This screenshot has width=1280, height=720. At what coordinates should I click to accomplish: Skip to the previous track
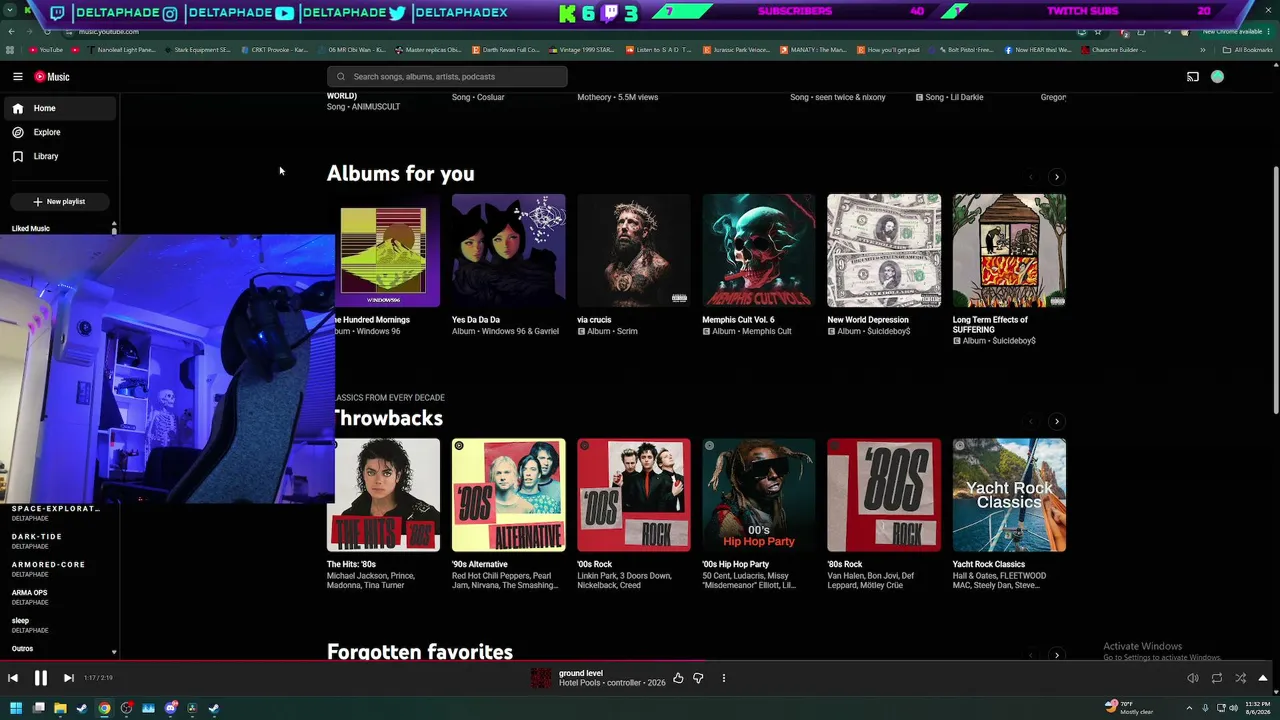pos(13,678)
